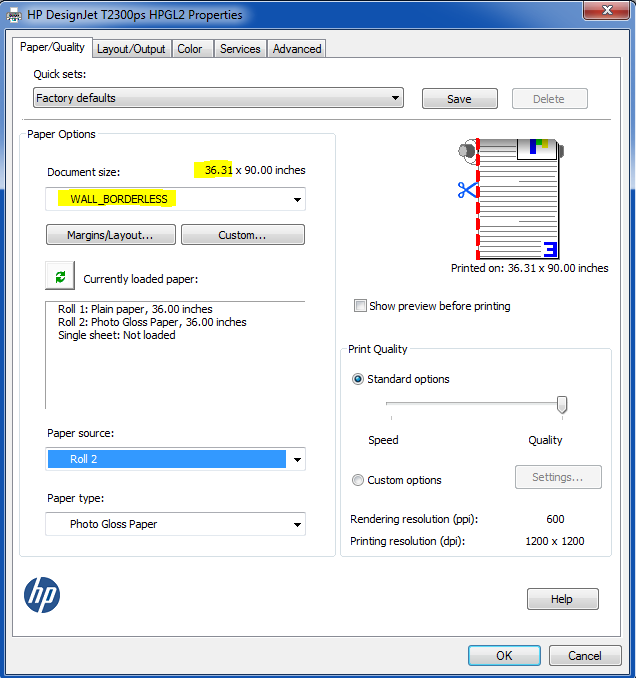Image resolution: width=636 pixels, height=678 pixels.
Task: Click the Quality label under the slider
Action: point(545,440)
